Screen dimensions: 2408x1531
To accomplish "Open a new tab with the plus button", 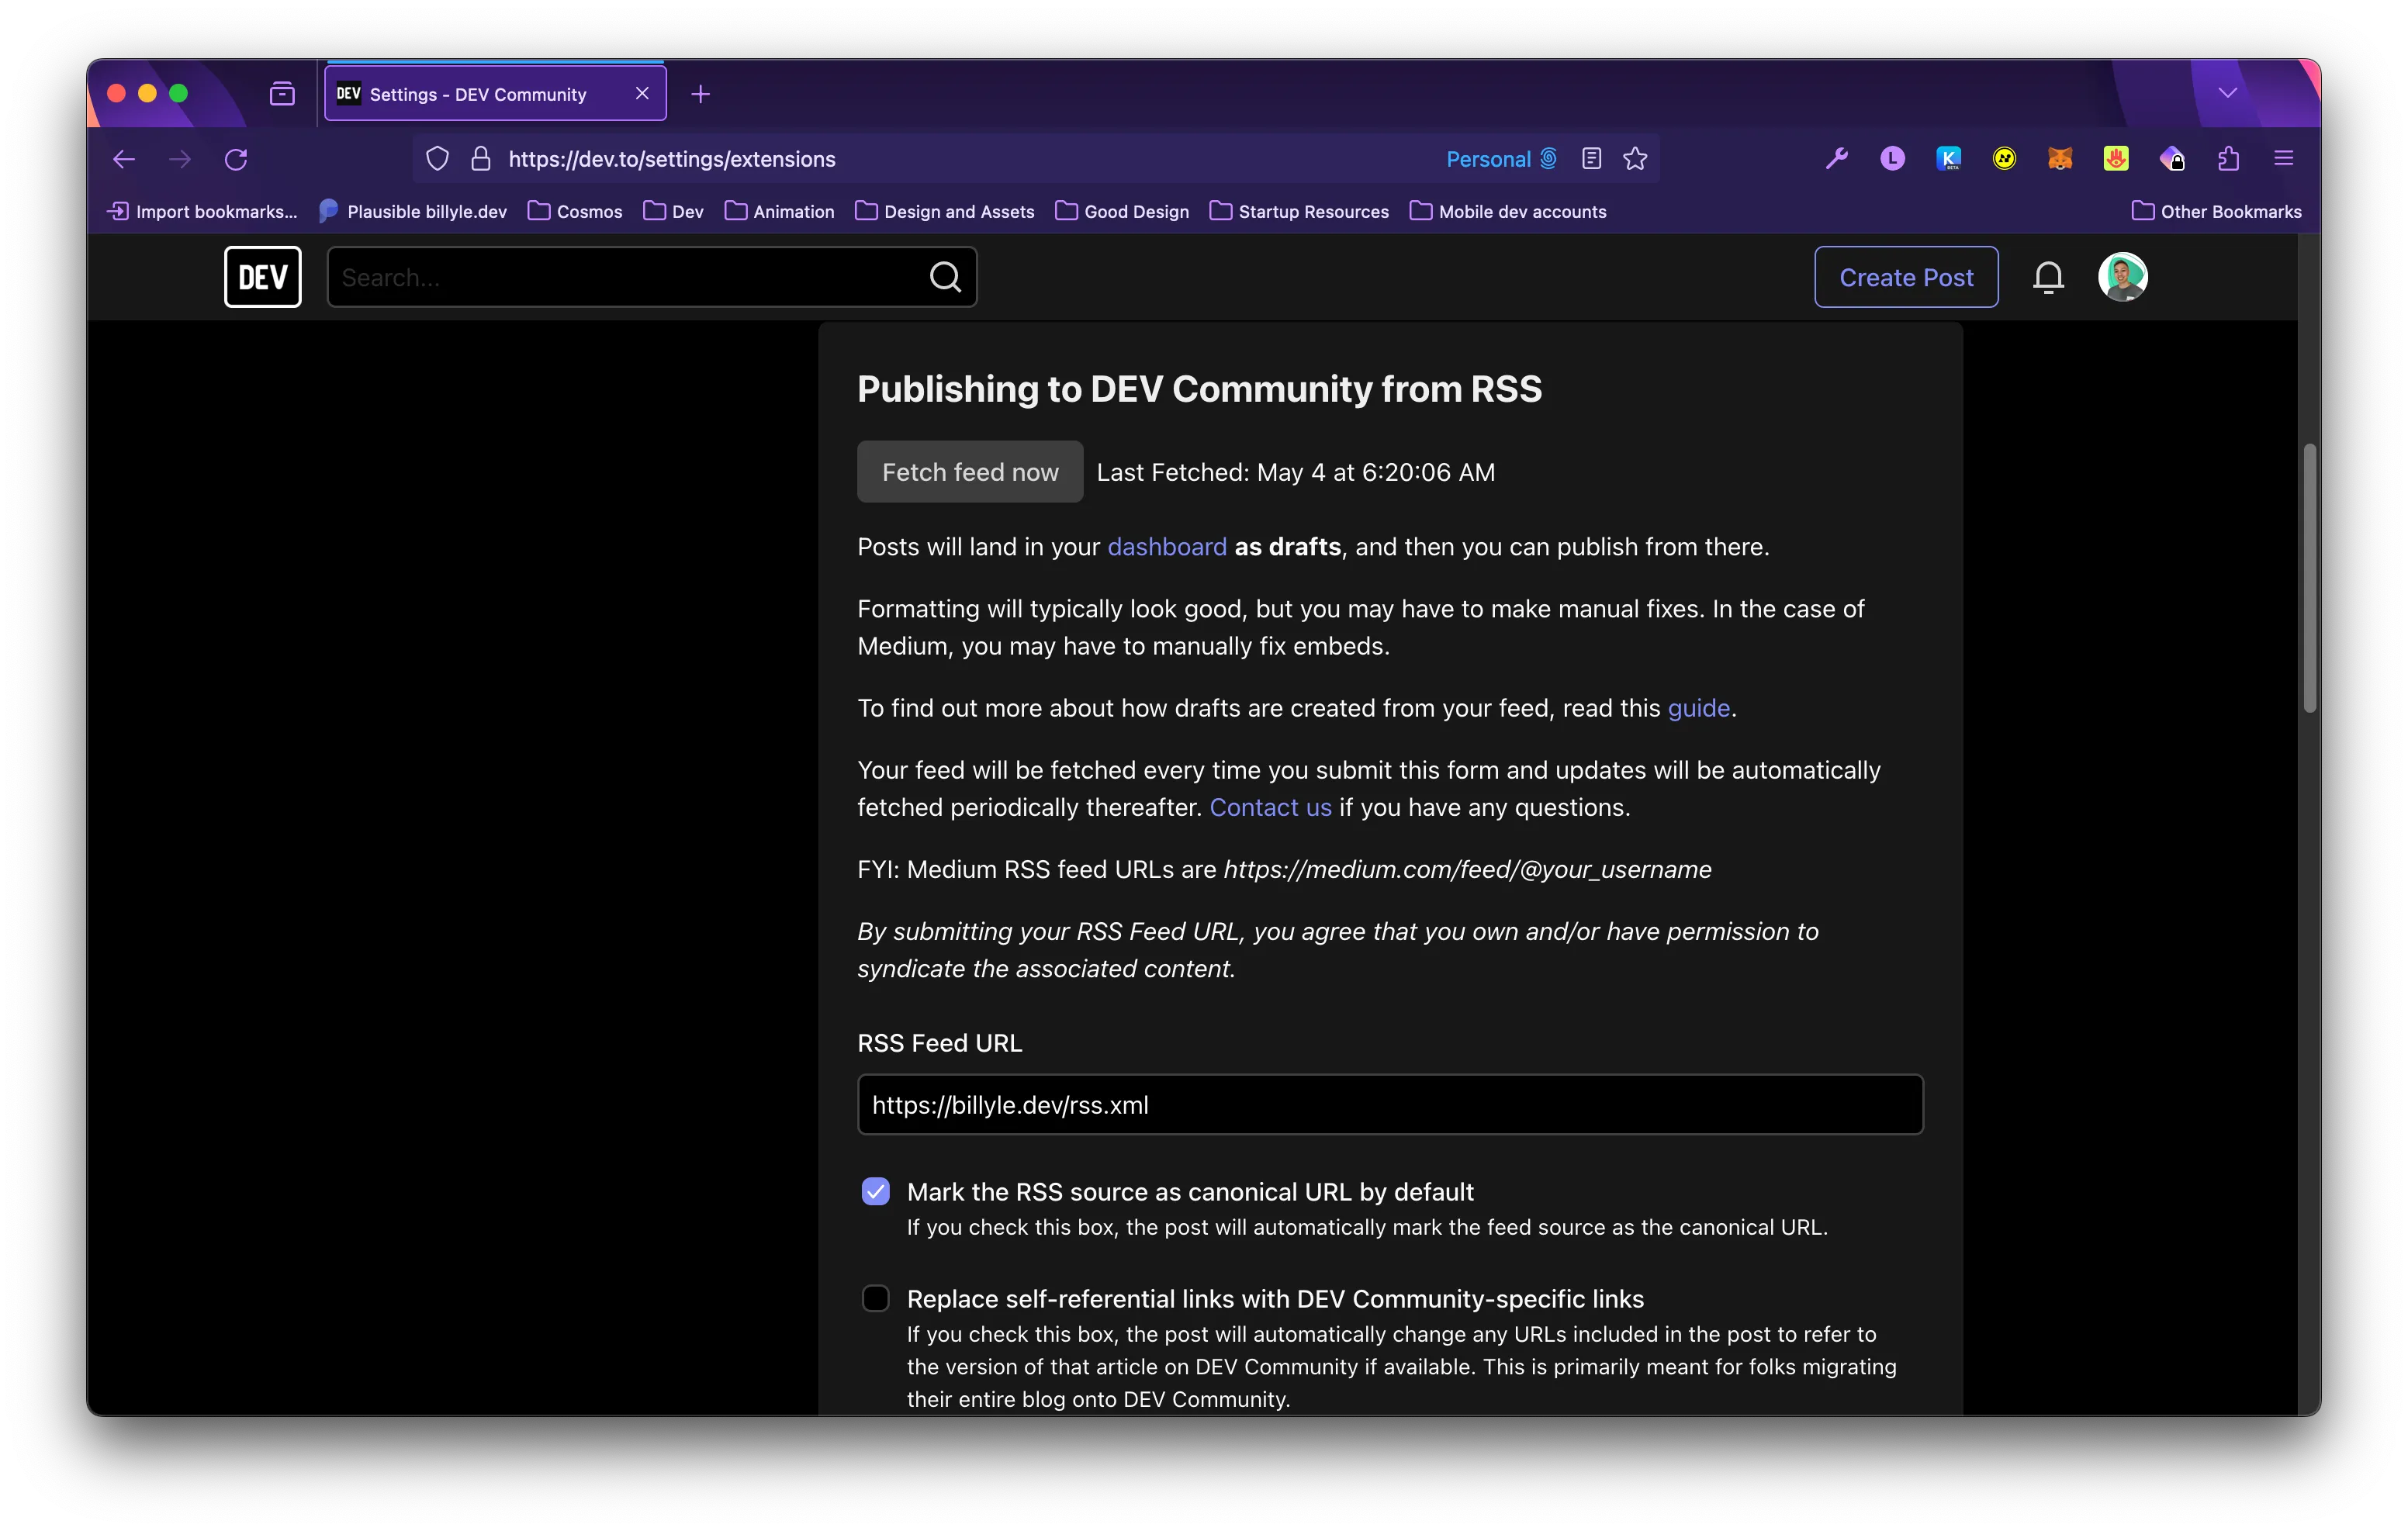I will pos(700,94).
